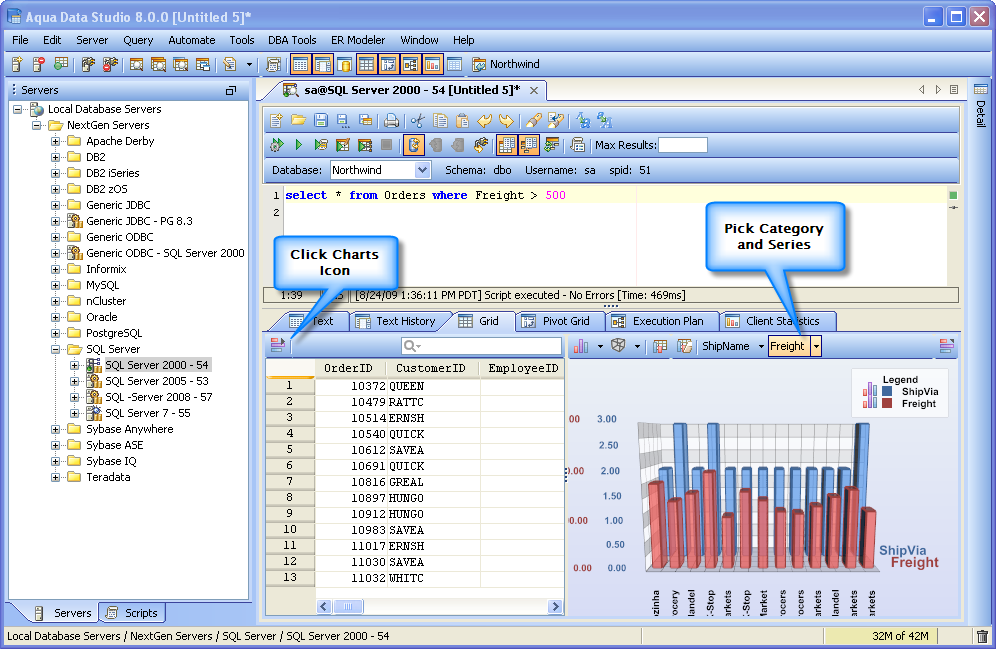This screenshot has height=649, width=996.
Task: Open the Database Northwind dropdown
Action: point(422,170)
